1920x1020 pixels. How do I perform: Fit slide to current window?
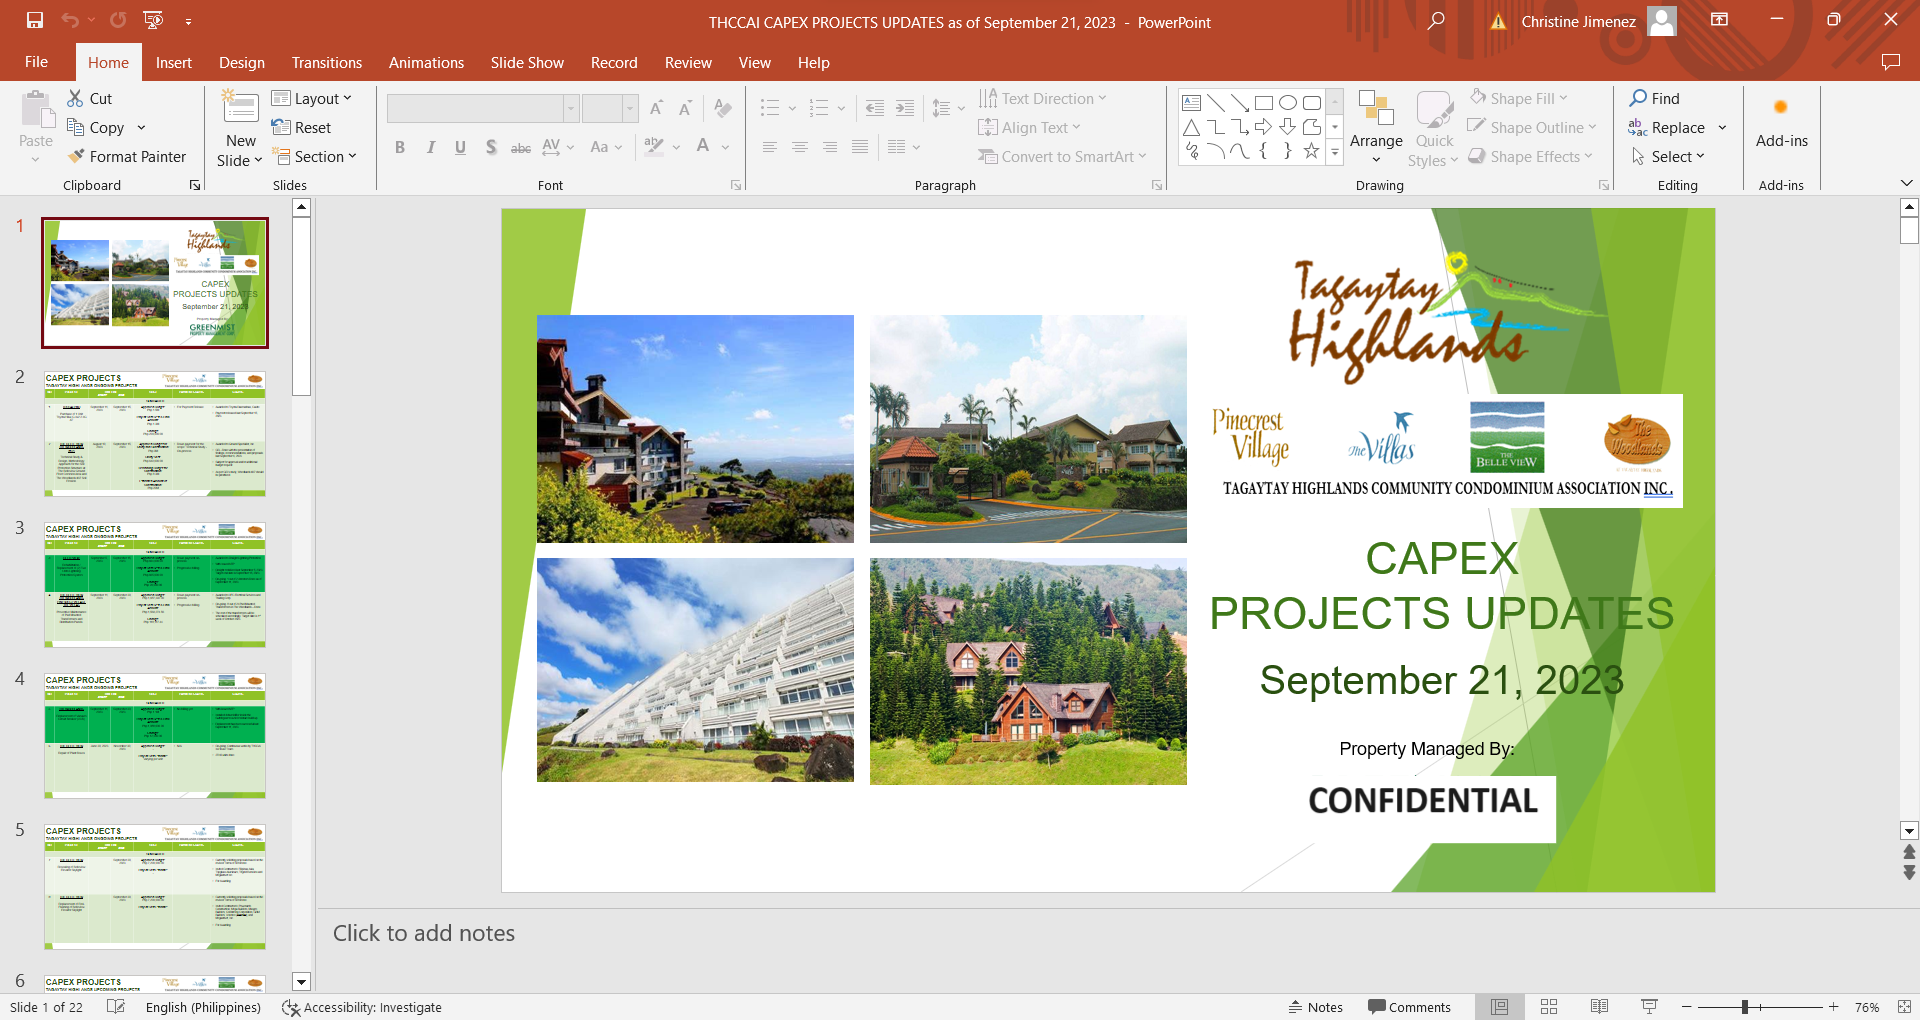(x=1904, y=1007)
